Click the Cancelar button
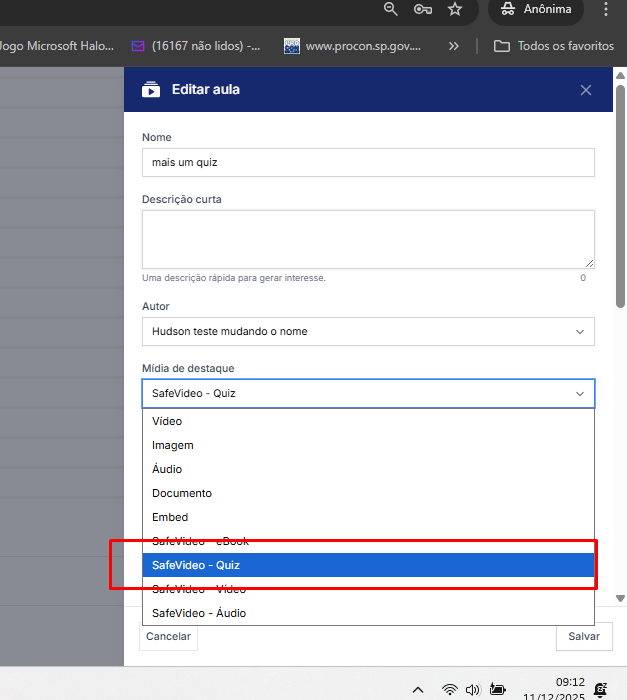Viewport: 627px width, 700px height. tap(168, 636)
